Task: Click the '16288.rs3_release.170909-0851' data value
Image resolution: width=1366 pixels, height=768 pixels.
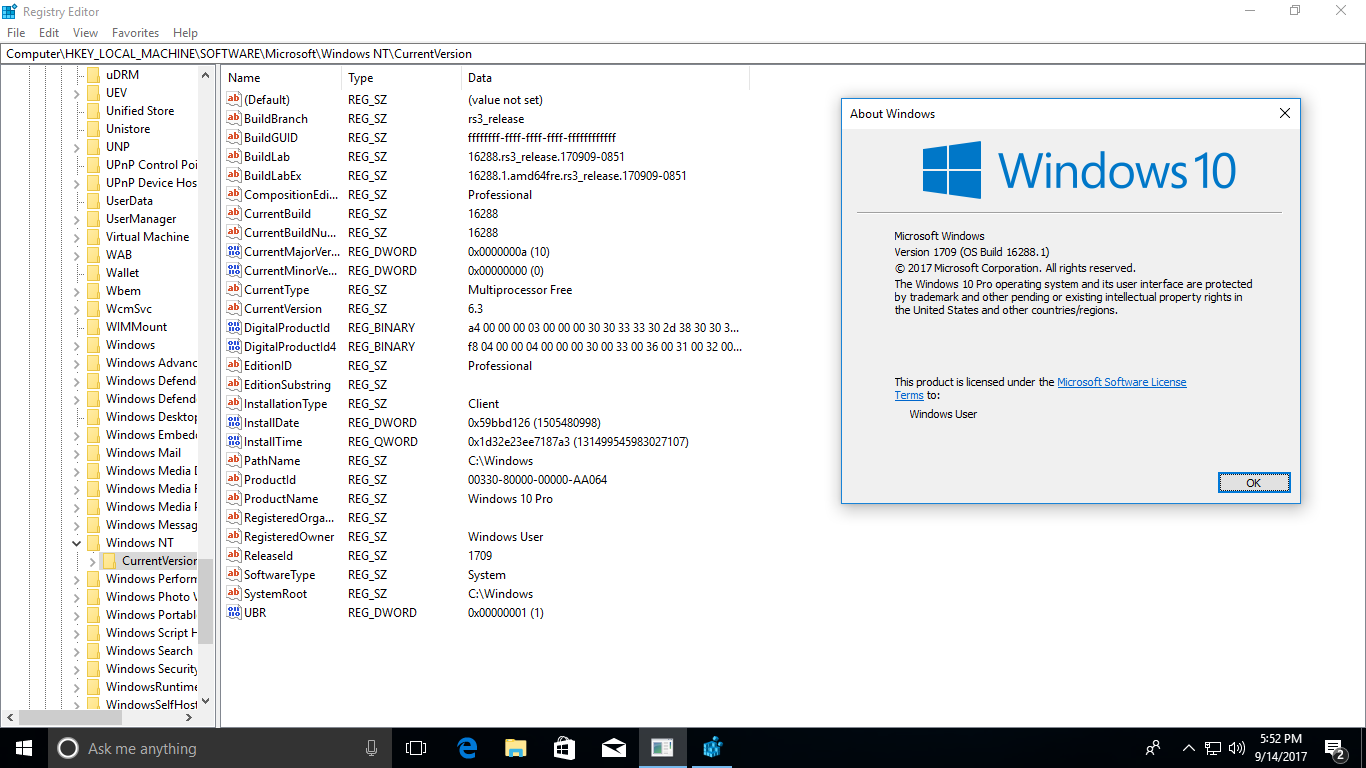Action: 546,157
